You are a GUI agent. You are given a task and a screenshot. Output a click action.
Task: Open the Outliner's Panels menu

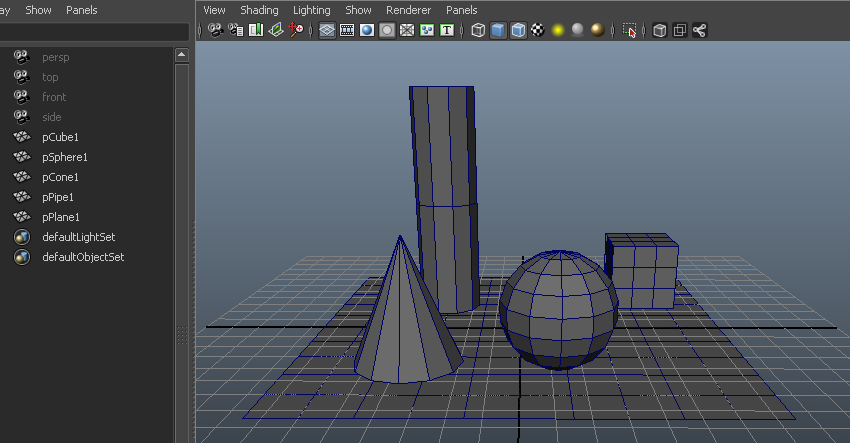(82, 10)
